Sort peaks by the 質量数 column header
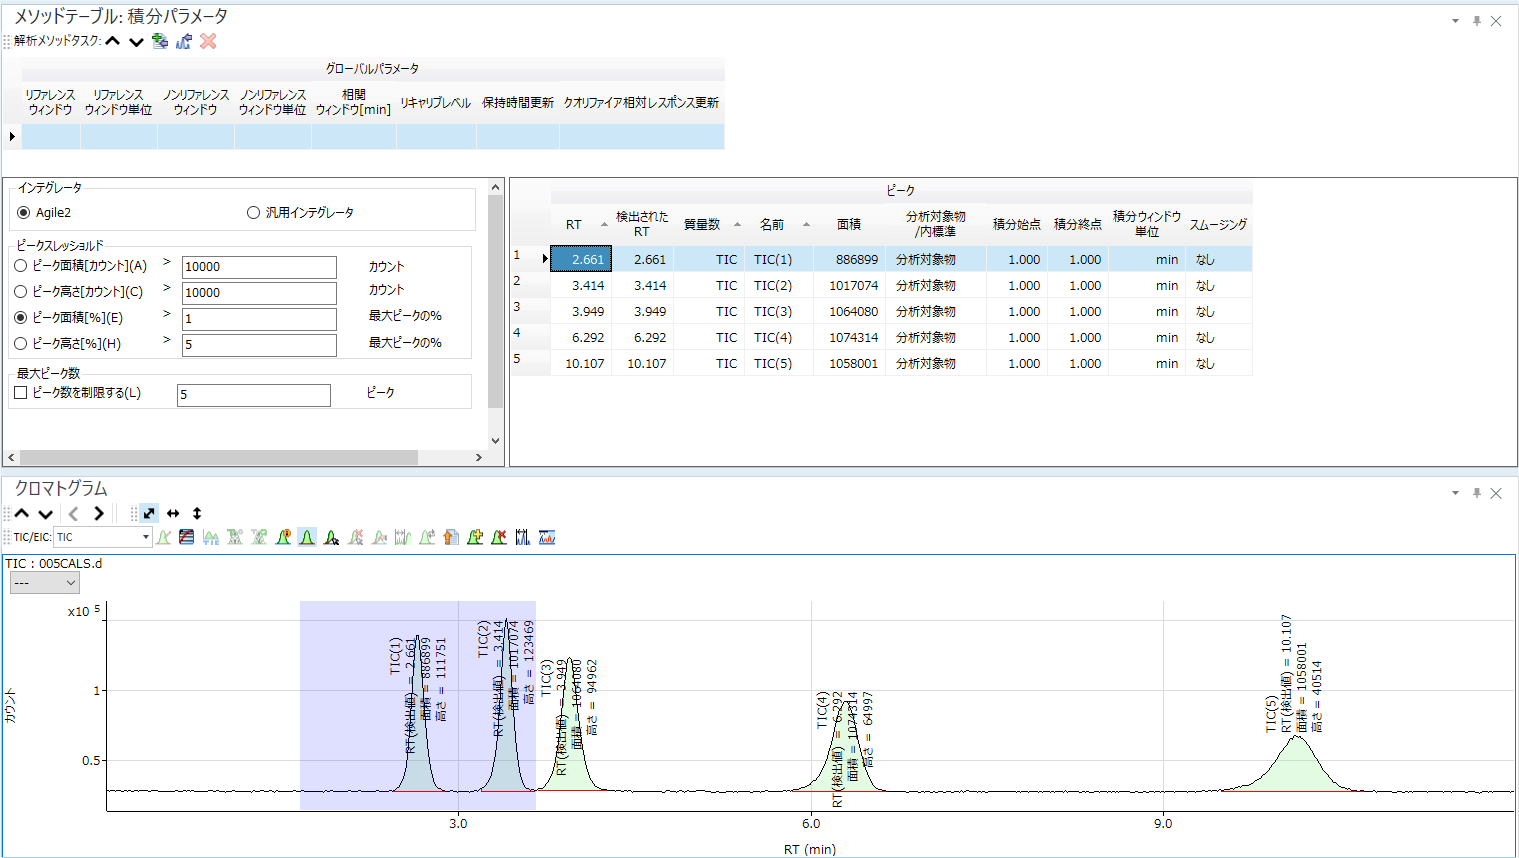1519x858 pixels. [708, 224]
